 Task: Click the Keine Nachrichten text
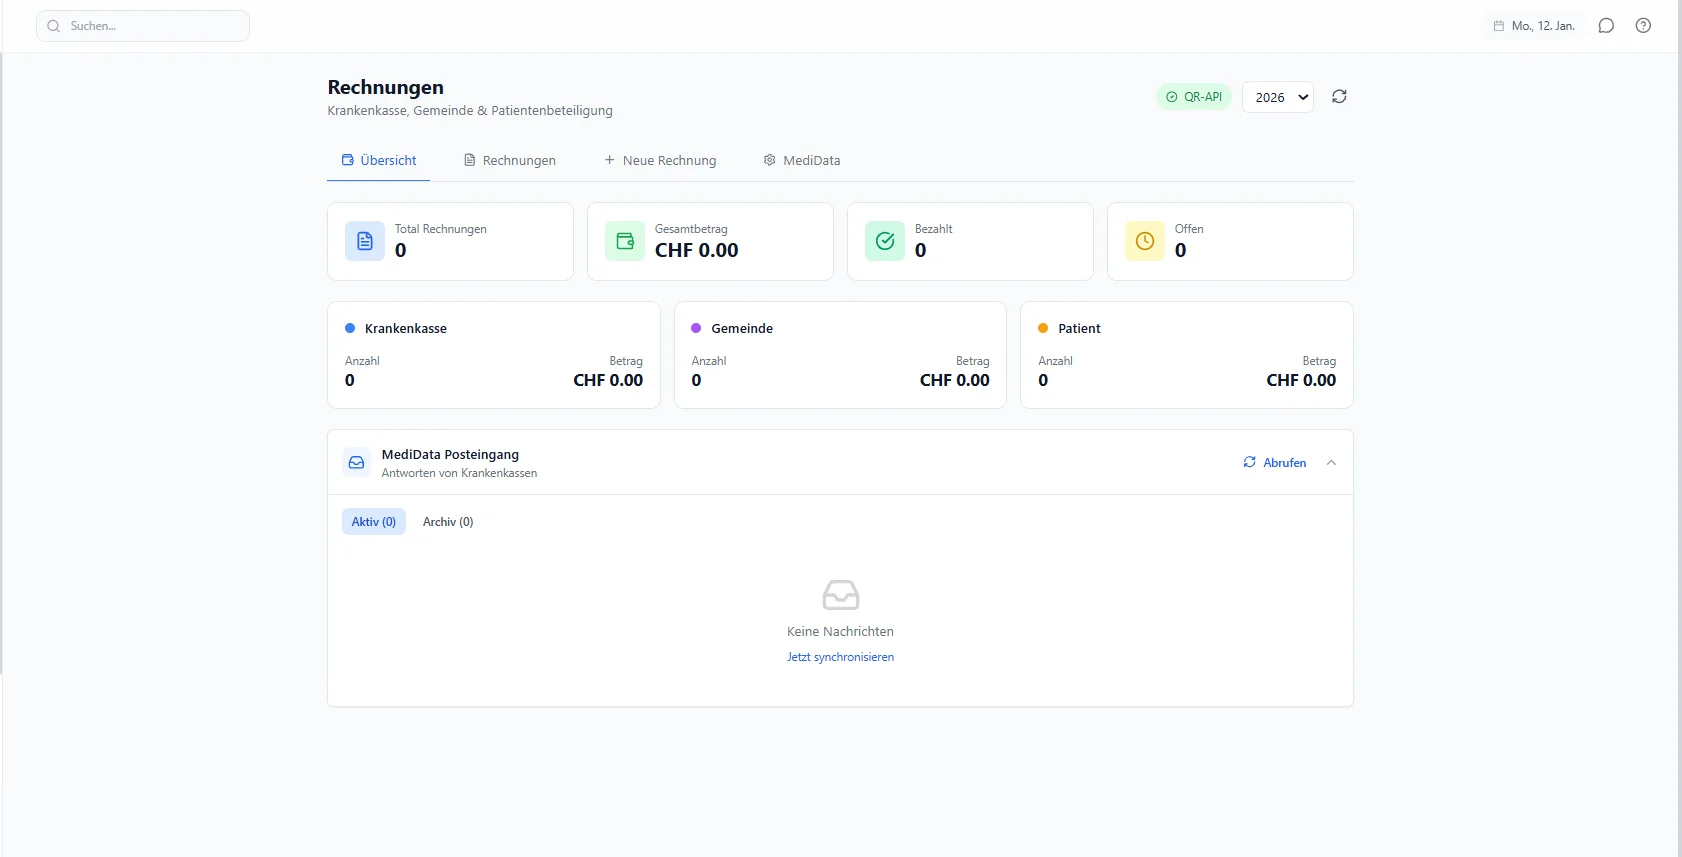840,631
